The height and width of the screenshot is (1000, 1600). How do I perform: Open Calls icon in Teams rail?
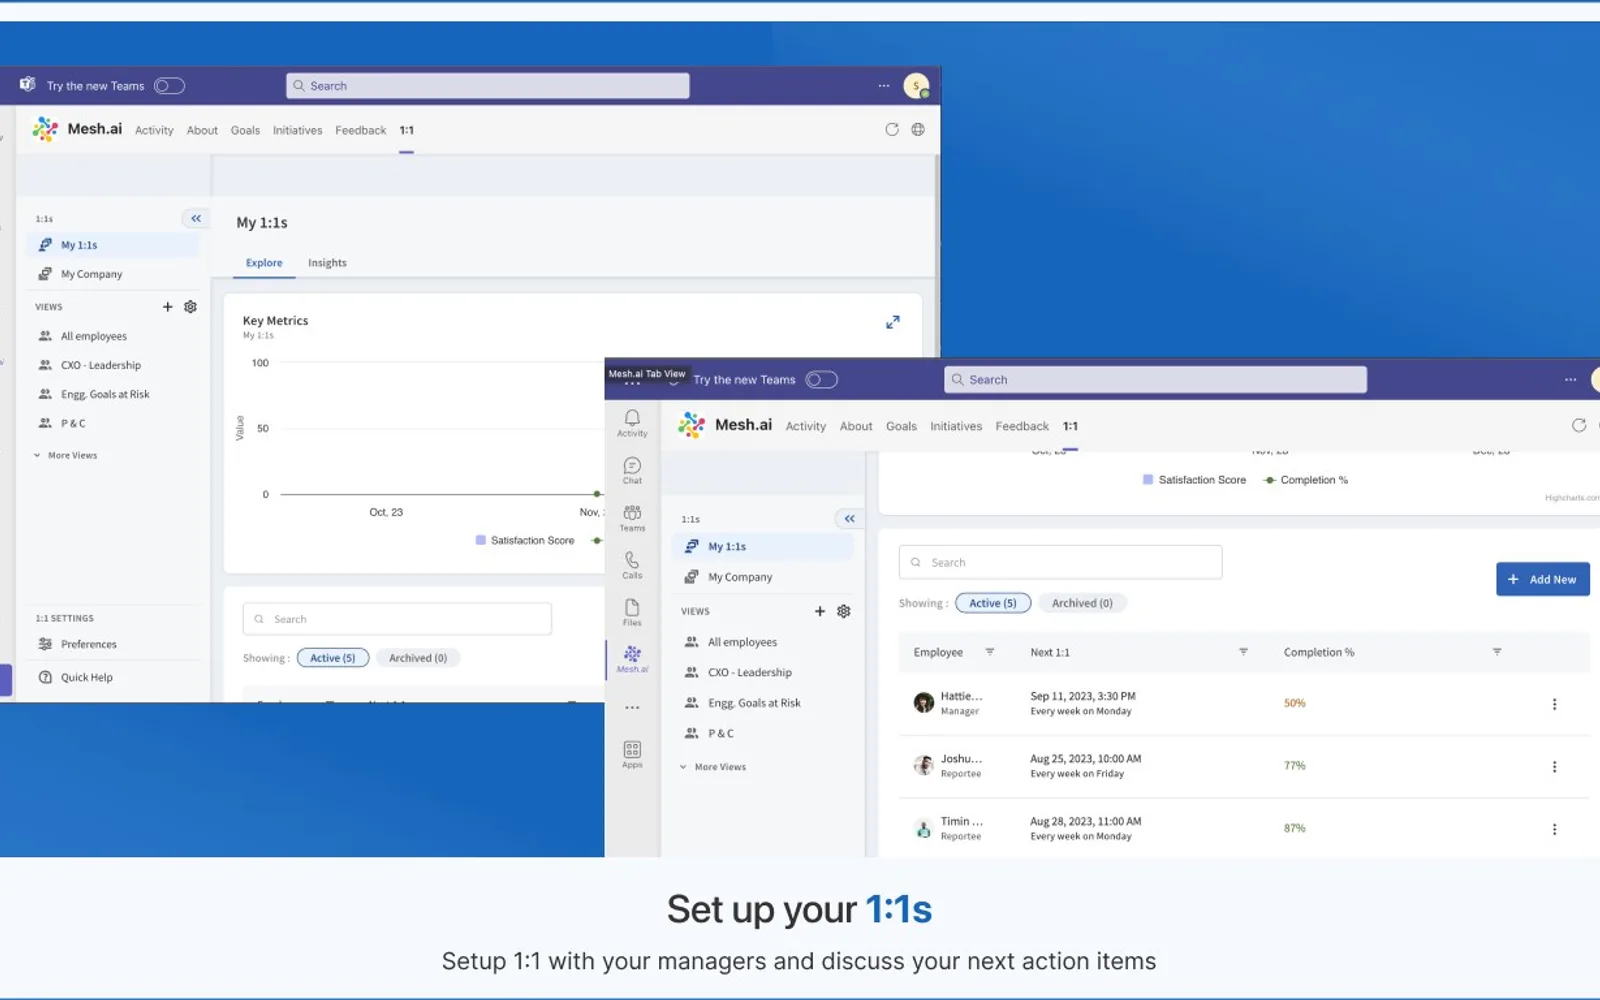coord(632,565)
